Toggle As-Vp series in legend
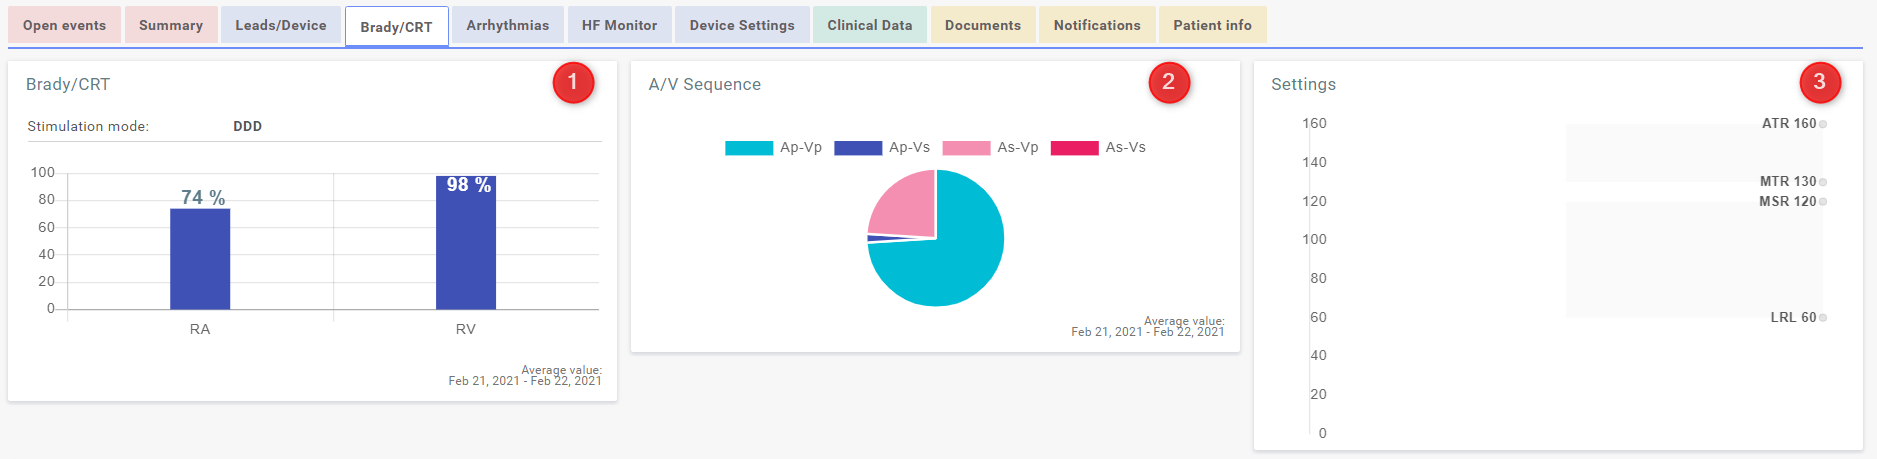 tap(990, 148)
